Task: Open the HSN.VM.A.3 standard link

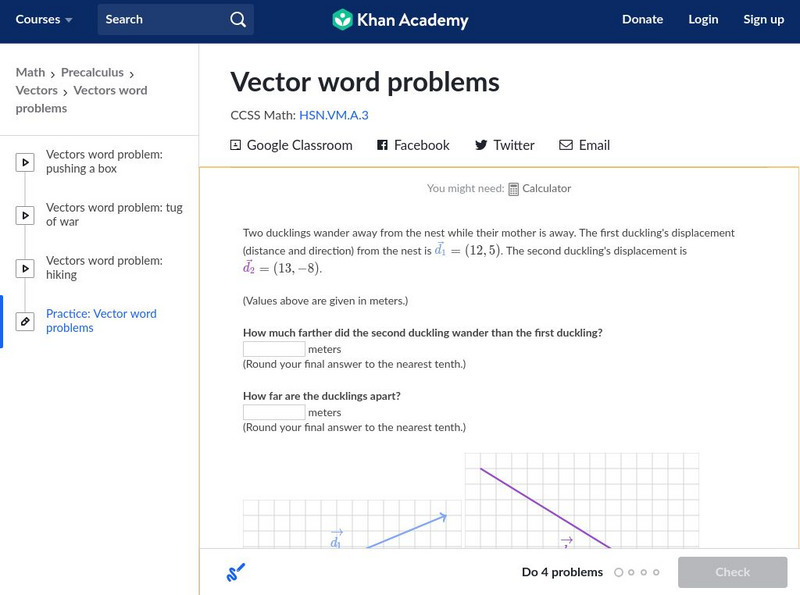Action: 333,115
